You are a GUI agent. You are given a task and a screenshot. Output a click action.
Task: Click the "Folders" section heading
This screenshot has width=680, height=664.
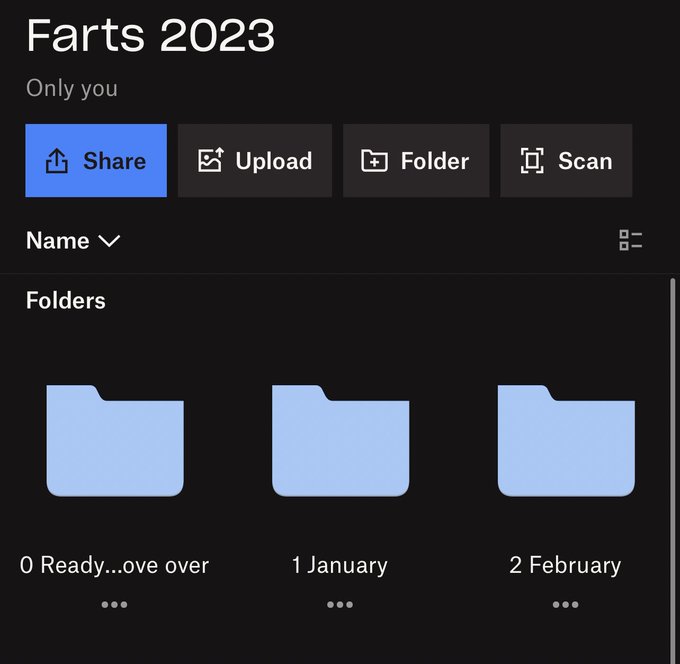65,301
